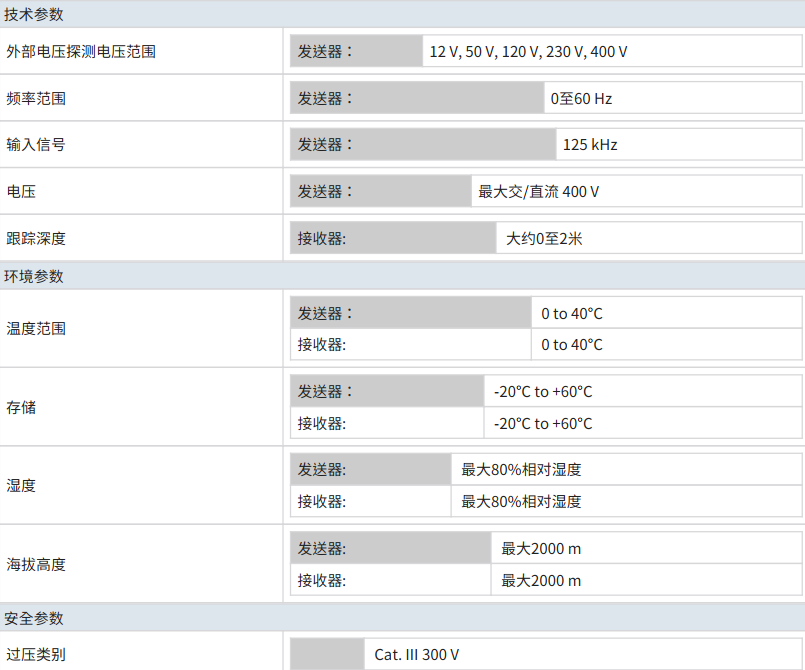Click the 125 kHz value
This screenshot has height=670, width=805.
(590, 144)
